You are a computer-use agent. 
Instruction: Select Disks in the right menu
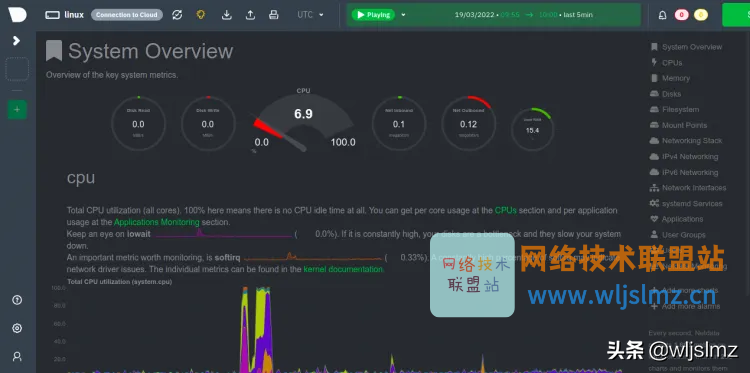[665, 94]
